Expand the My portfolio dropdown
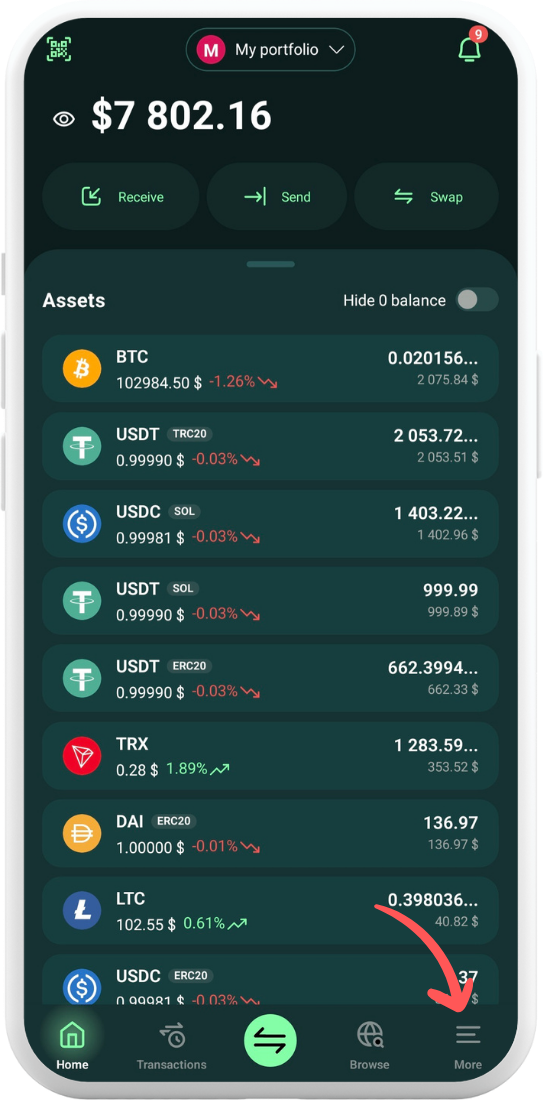Viewport: 543px width, 1100px height. [x=270, y=50]
